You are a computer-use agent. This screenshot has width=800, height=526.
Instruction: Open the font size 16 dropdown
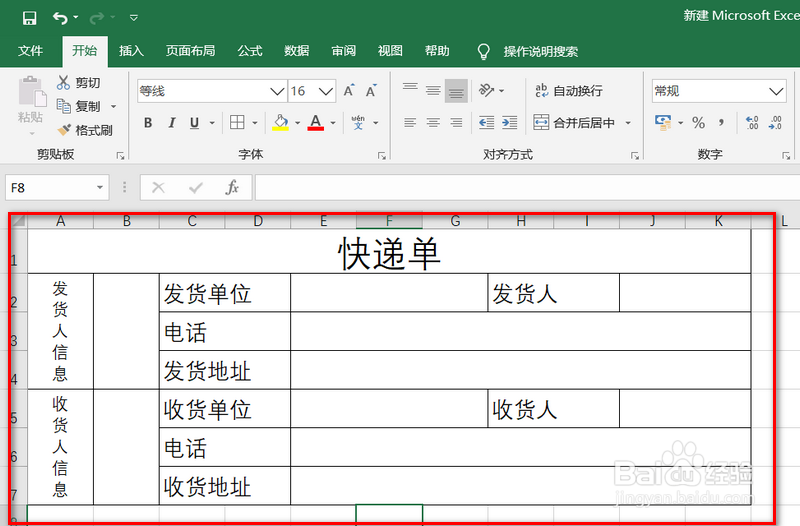[x=326, y=91]
